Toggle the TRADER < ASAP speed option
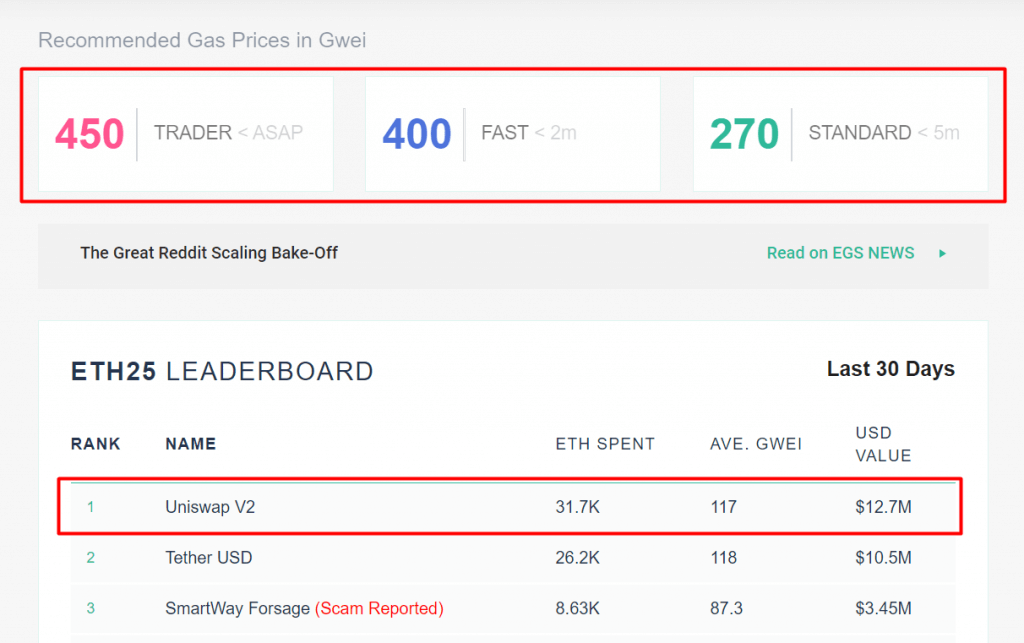 click(229, 132)
